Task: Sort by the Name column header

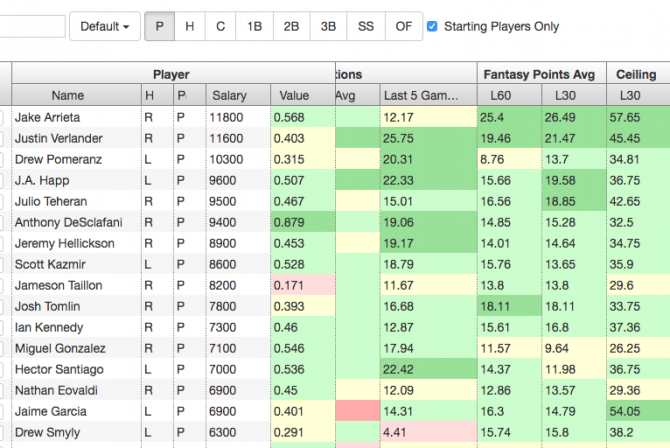Action: tap(76, 95)
